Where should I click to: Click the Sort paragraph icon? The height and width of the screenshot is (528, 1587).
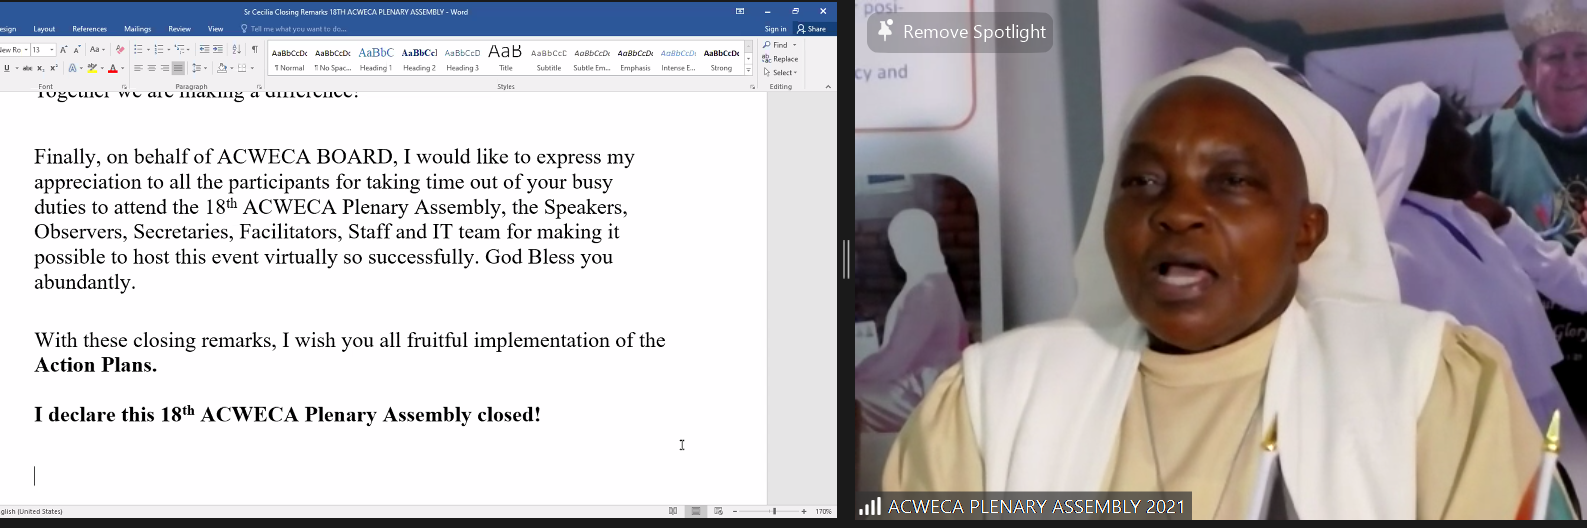click(x=237, y=49)
